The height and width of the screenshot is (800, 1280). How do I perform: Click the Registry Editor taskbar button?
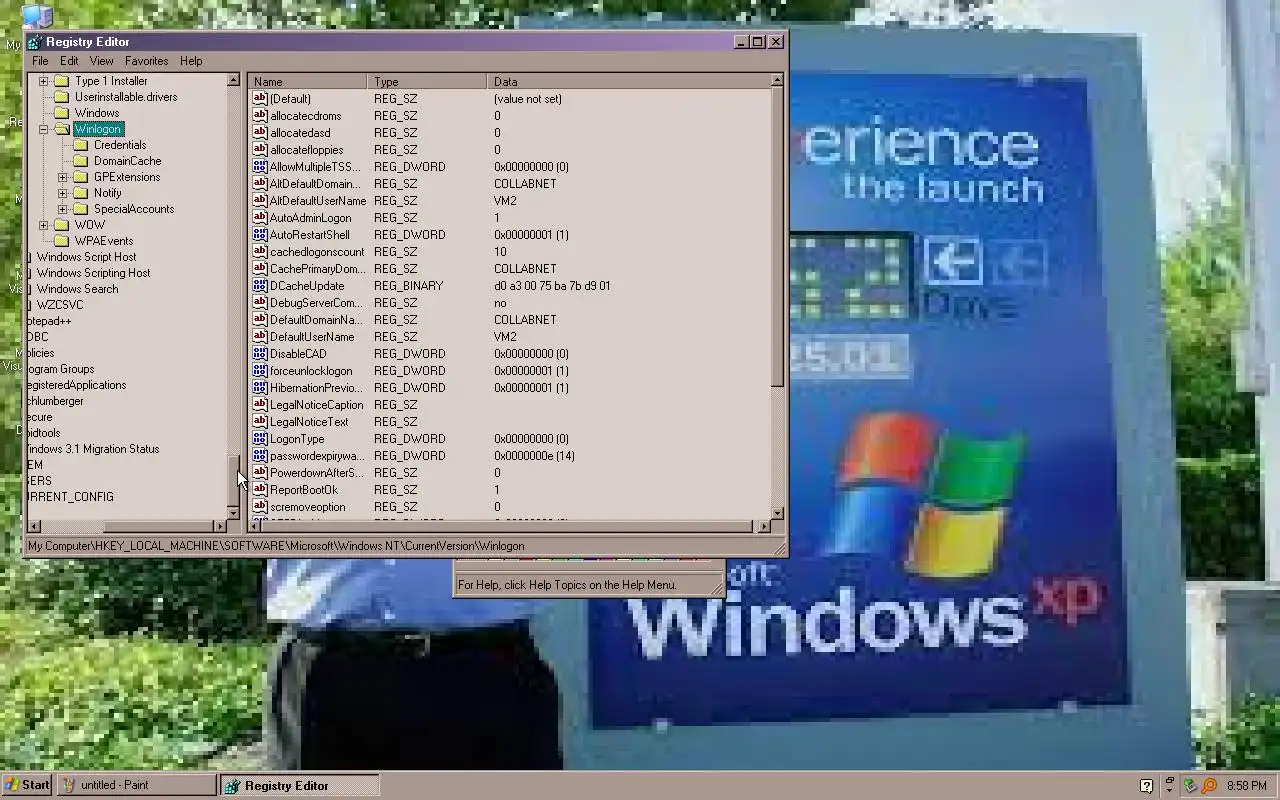[299, 785]
